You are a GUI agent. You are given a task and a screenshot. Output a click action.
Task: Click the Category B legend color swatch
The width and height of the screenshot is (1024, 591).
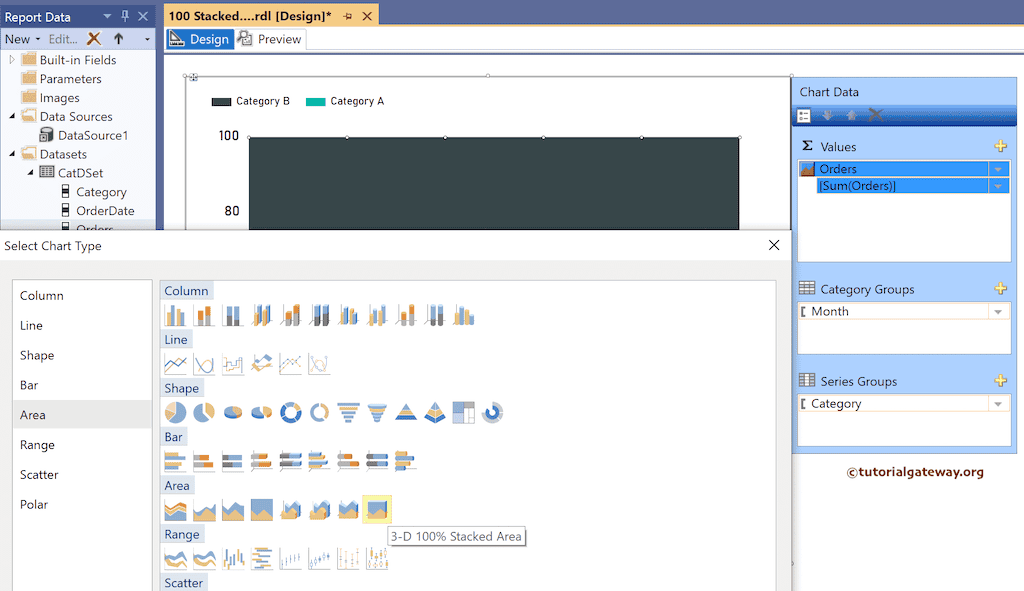click(x=221, y=101)
